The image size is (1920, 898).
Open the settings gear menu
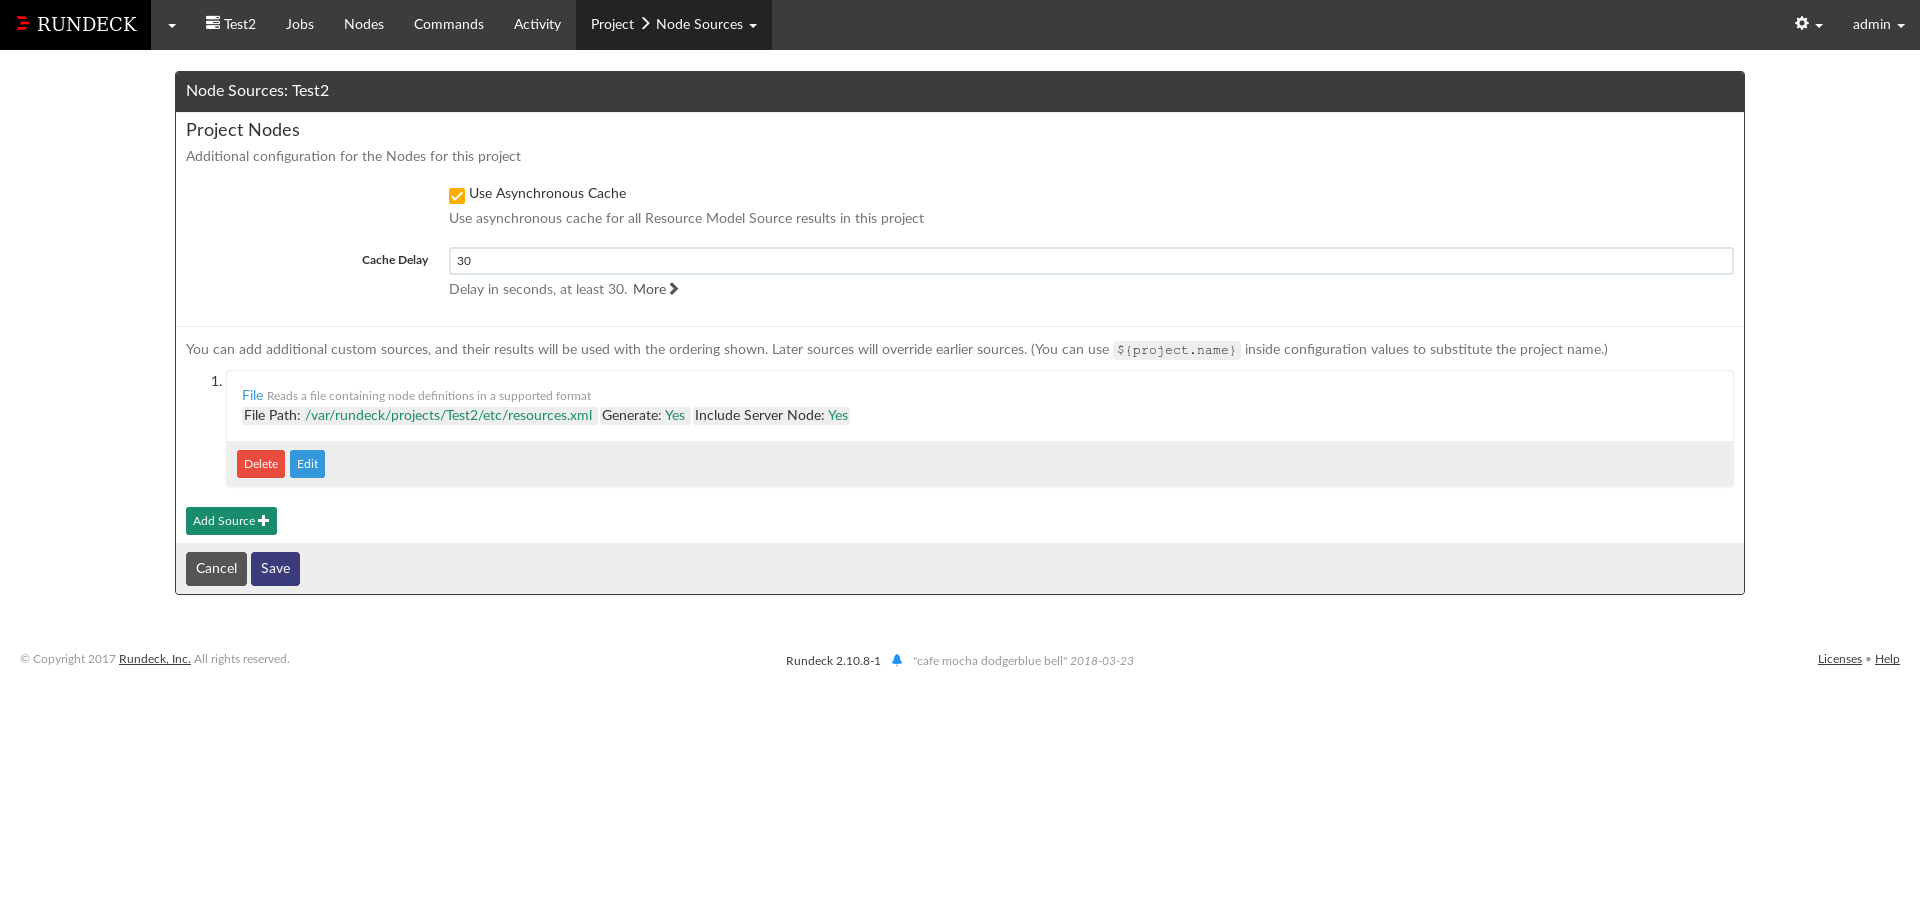coord(1808,24)
